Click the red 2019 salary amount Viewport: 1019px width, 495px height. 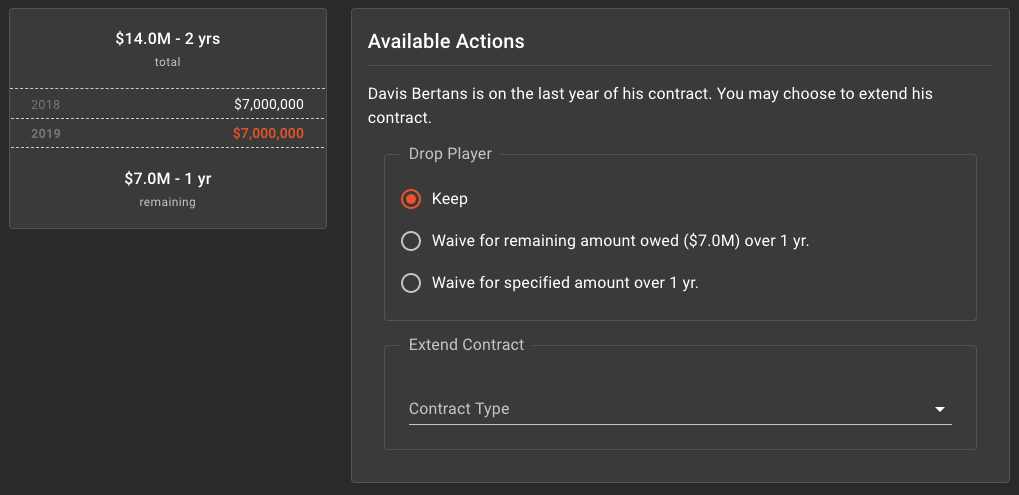[x=268, y=133]
